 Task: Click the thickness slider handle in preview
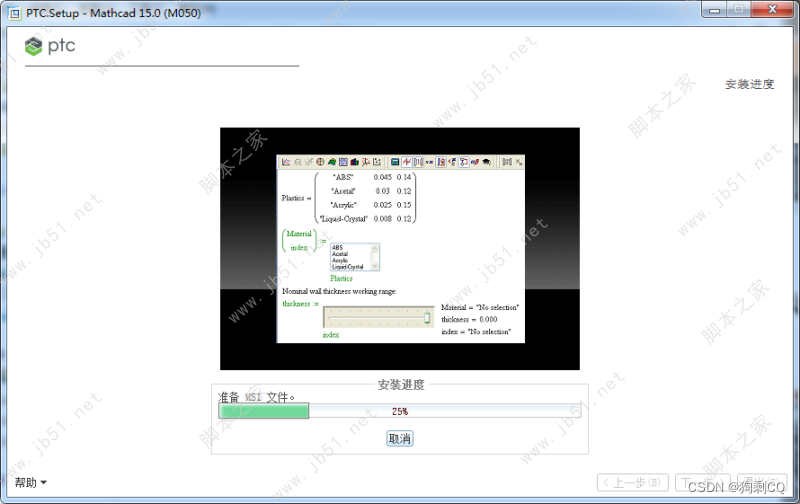click(427, 317)
